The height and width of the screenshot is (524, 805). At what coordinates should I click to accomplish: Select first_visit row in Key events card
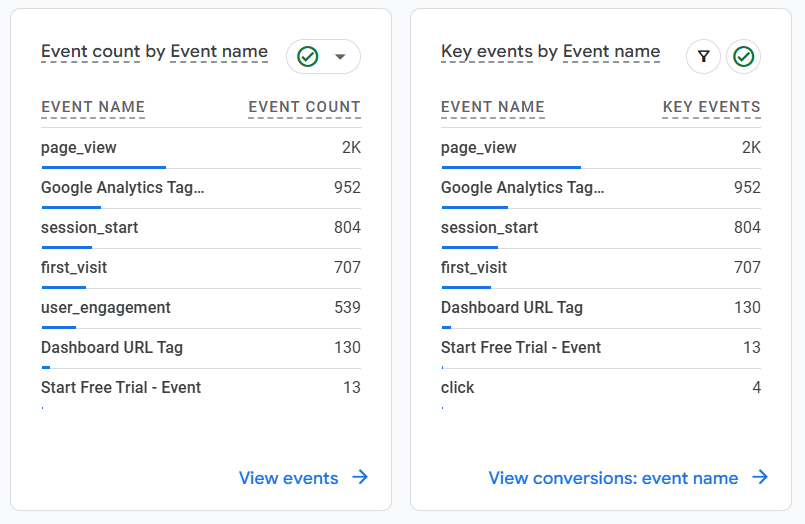601,268
